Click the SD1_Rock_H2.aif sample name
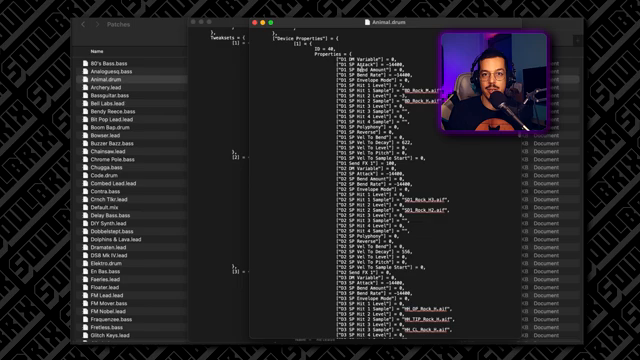640x360 pixels. pos(425,210)
